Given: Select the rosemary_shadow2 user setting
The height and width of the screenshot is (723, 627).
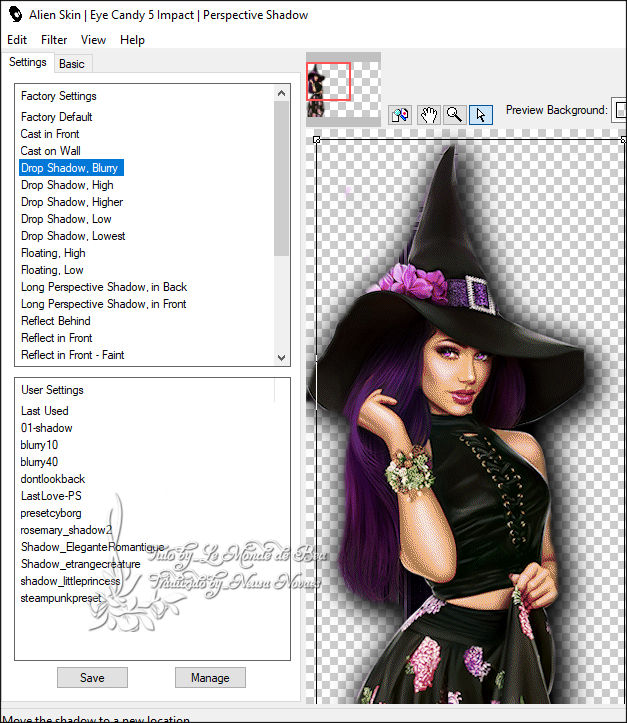Looking at the screenshot, I should (x=66, y=530).
